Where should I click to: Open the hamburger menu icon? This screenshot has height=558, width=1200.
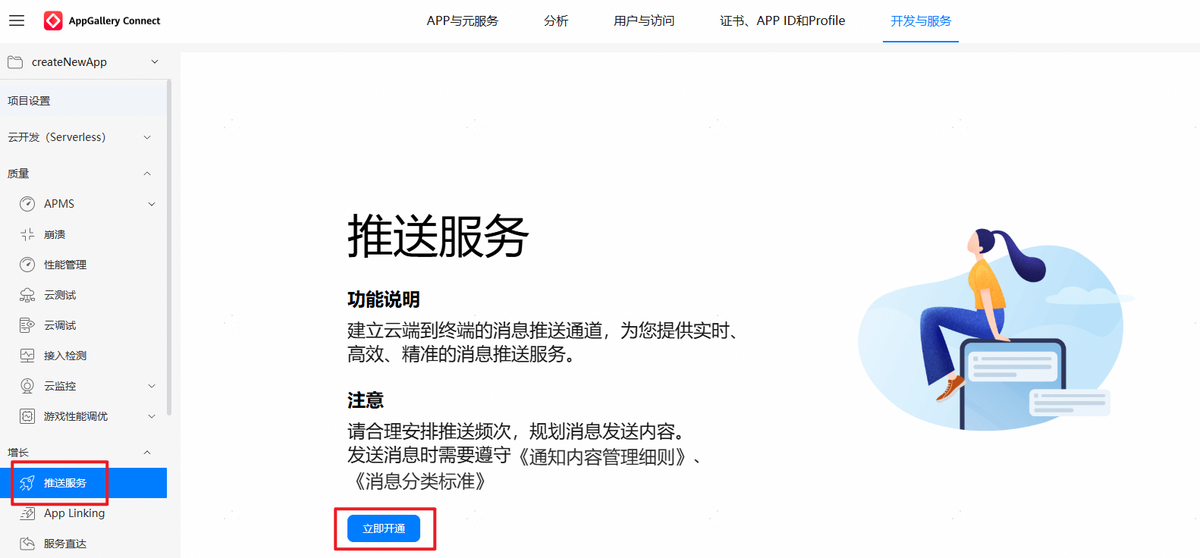click(16, 21)
